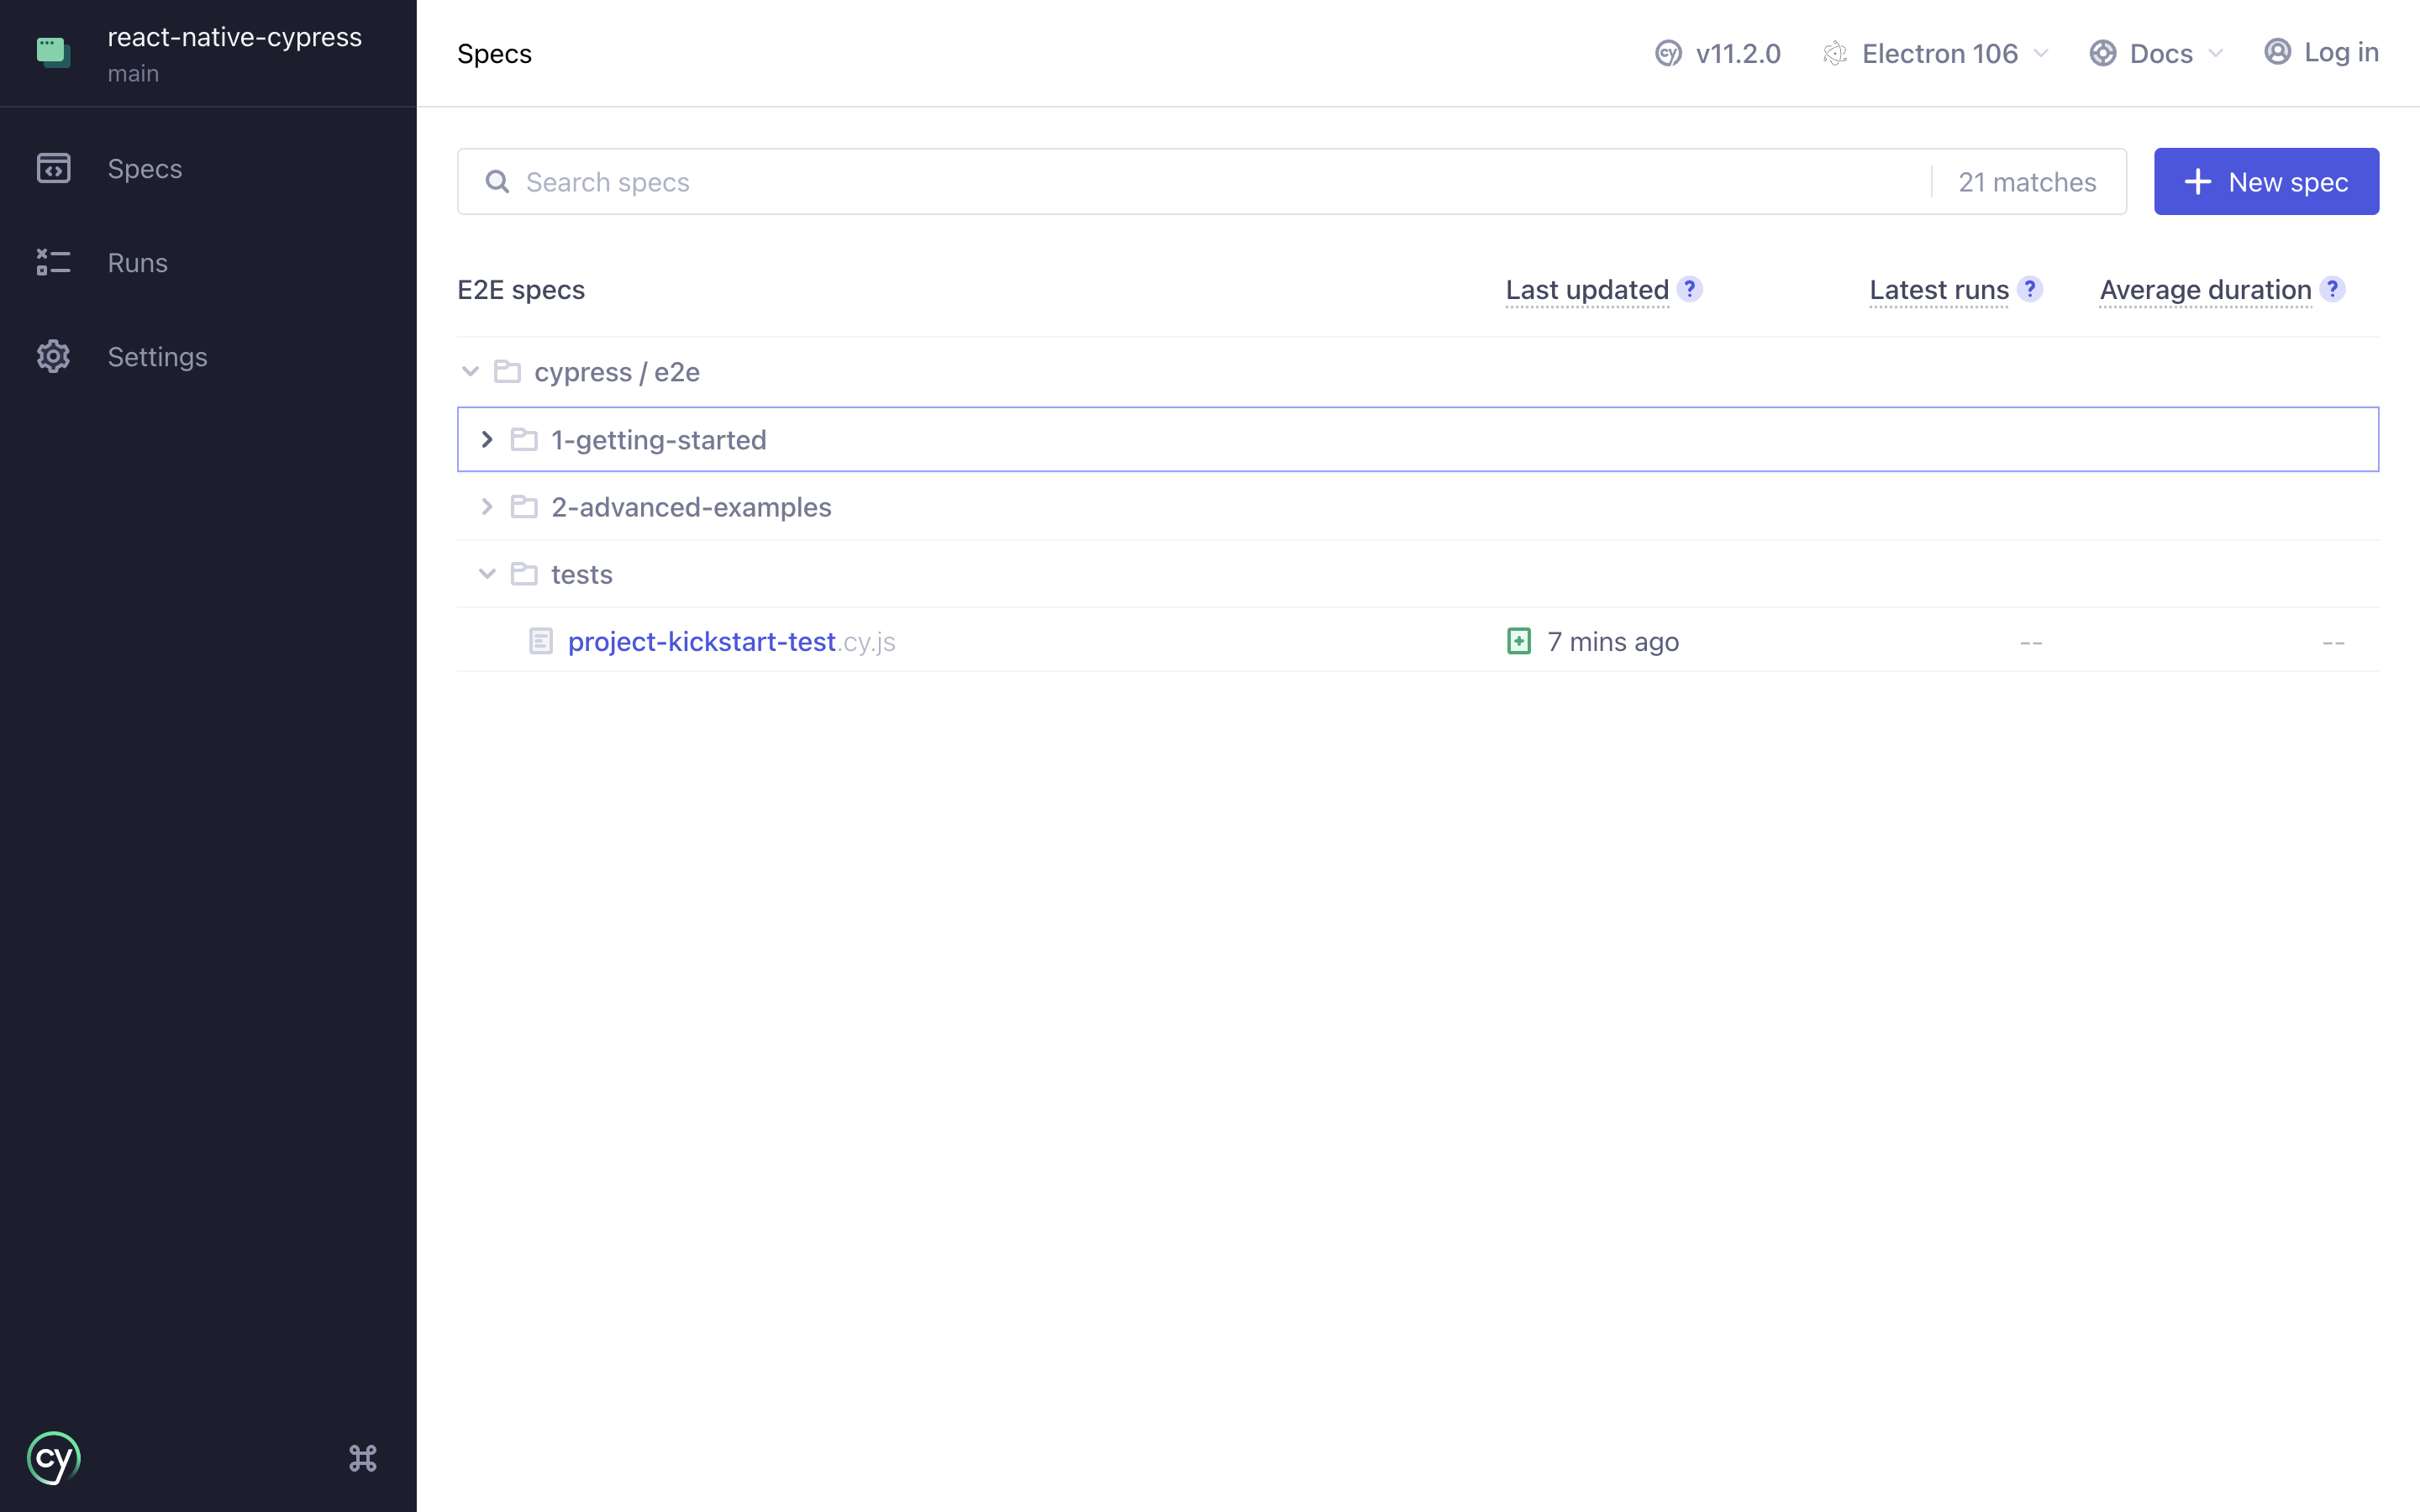The height and width of the screenshot is (1512, 2420).
Task: Toggle the cypress/e2e folder collapse
Action: (471, 371)
